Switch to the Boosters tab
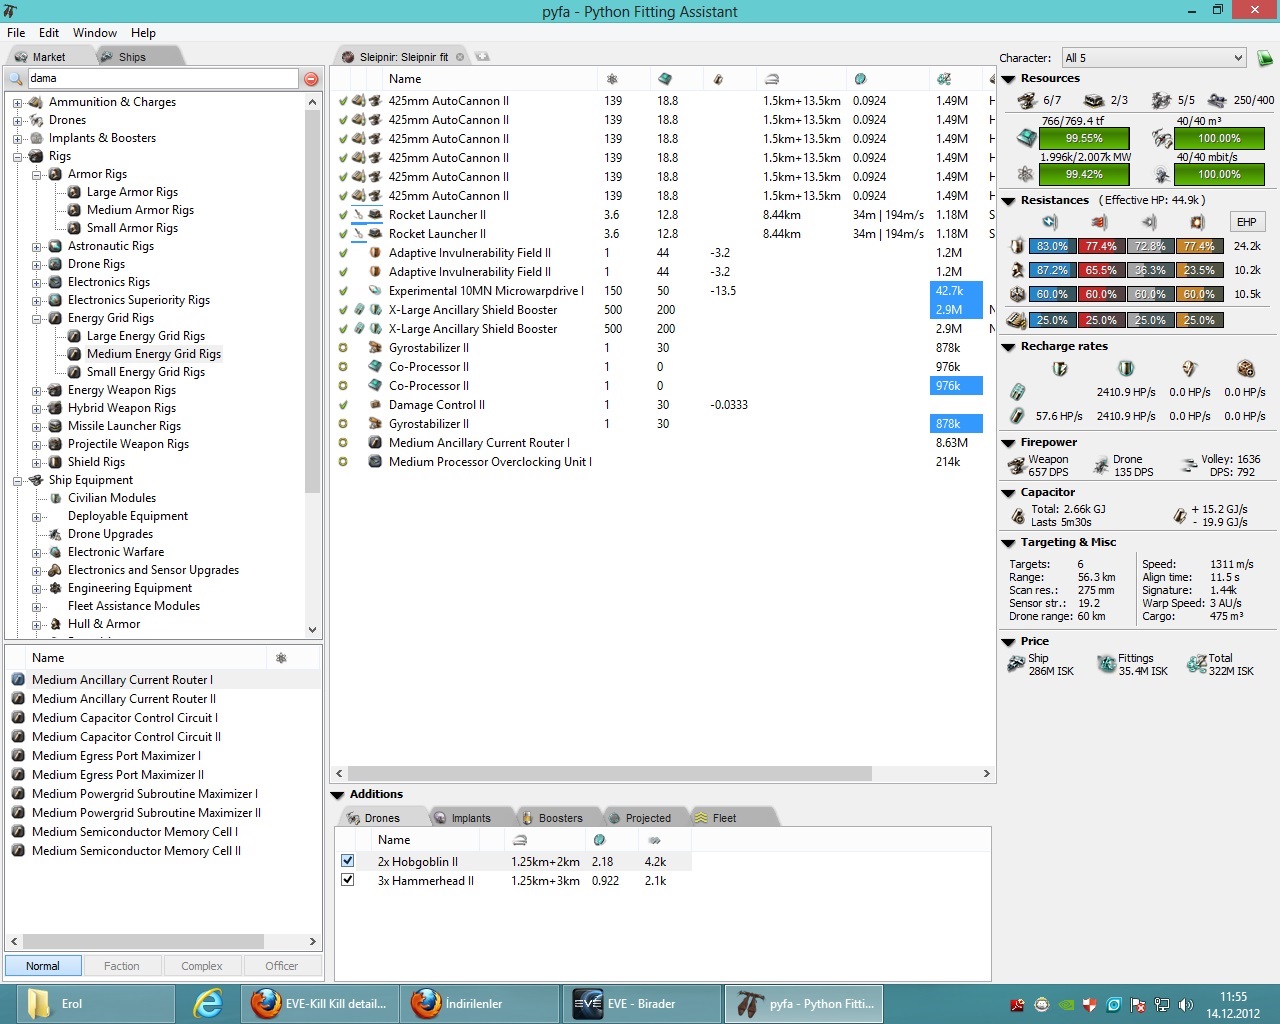 559,818
